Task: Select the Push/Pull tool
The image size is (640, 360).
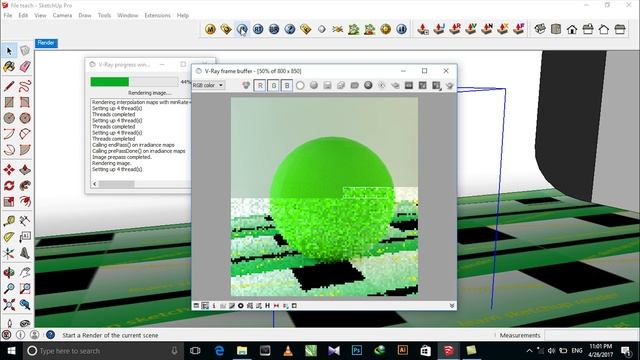Action: point(25,170)
